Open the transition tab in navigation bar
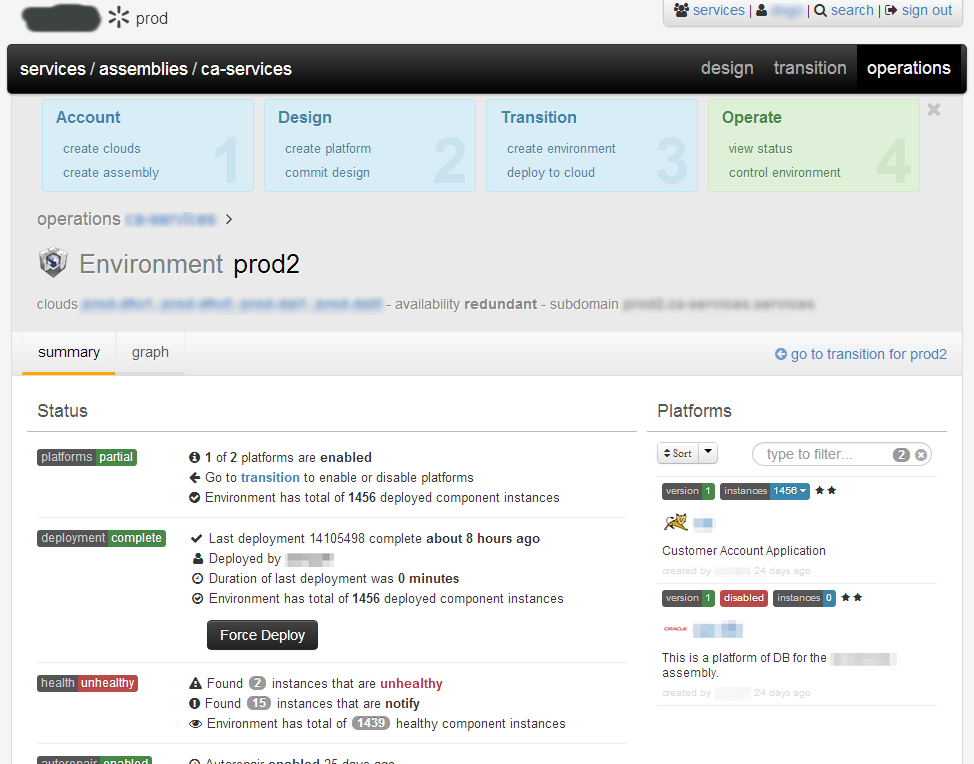The image size is (974, 764). (x=809, y=68)
